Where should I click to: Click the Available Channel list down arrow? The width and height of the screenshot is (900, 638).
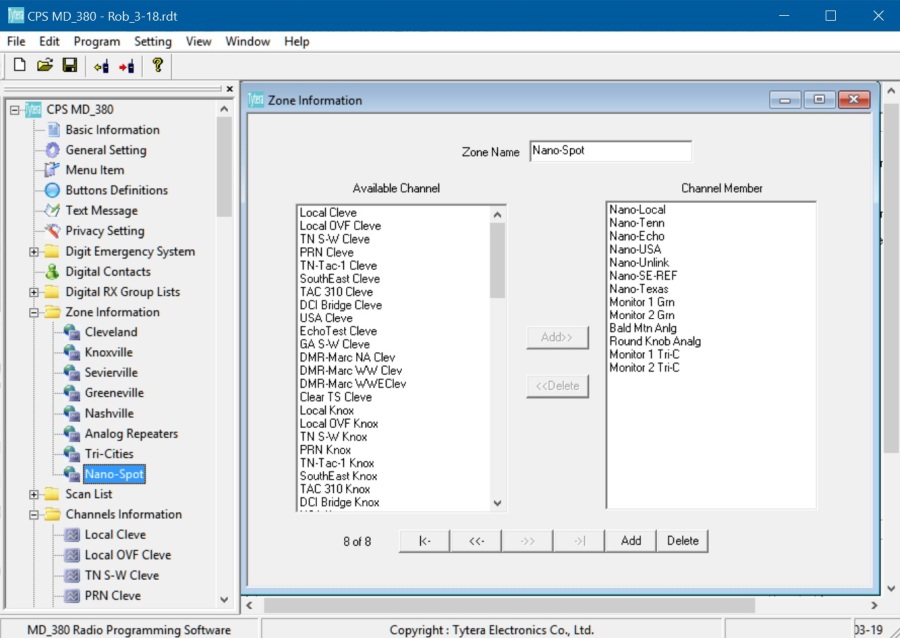pos(497,504)
